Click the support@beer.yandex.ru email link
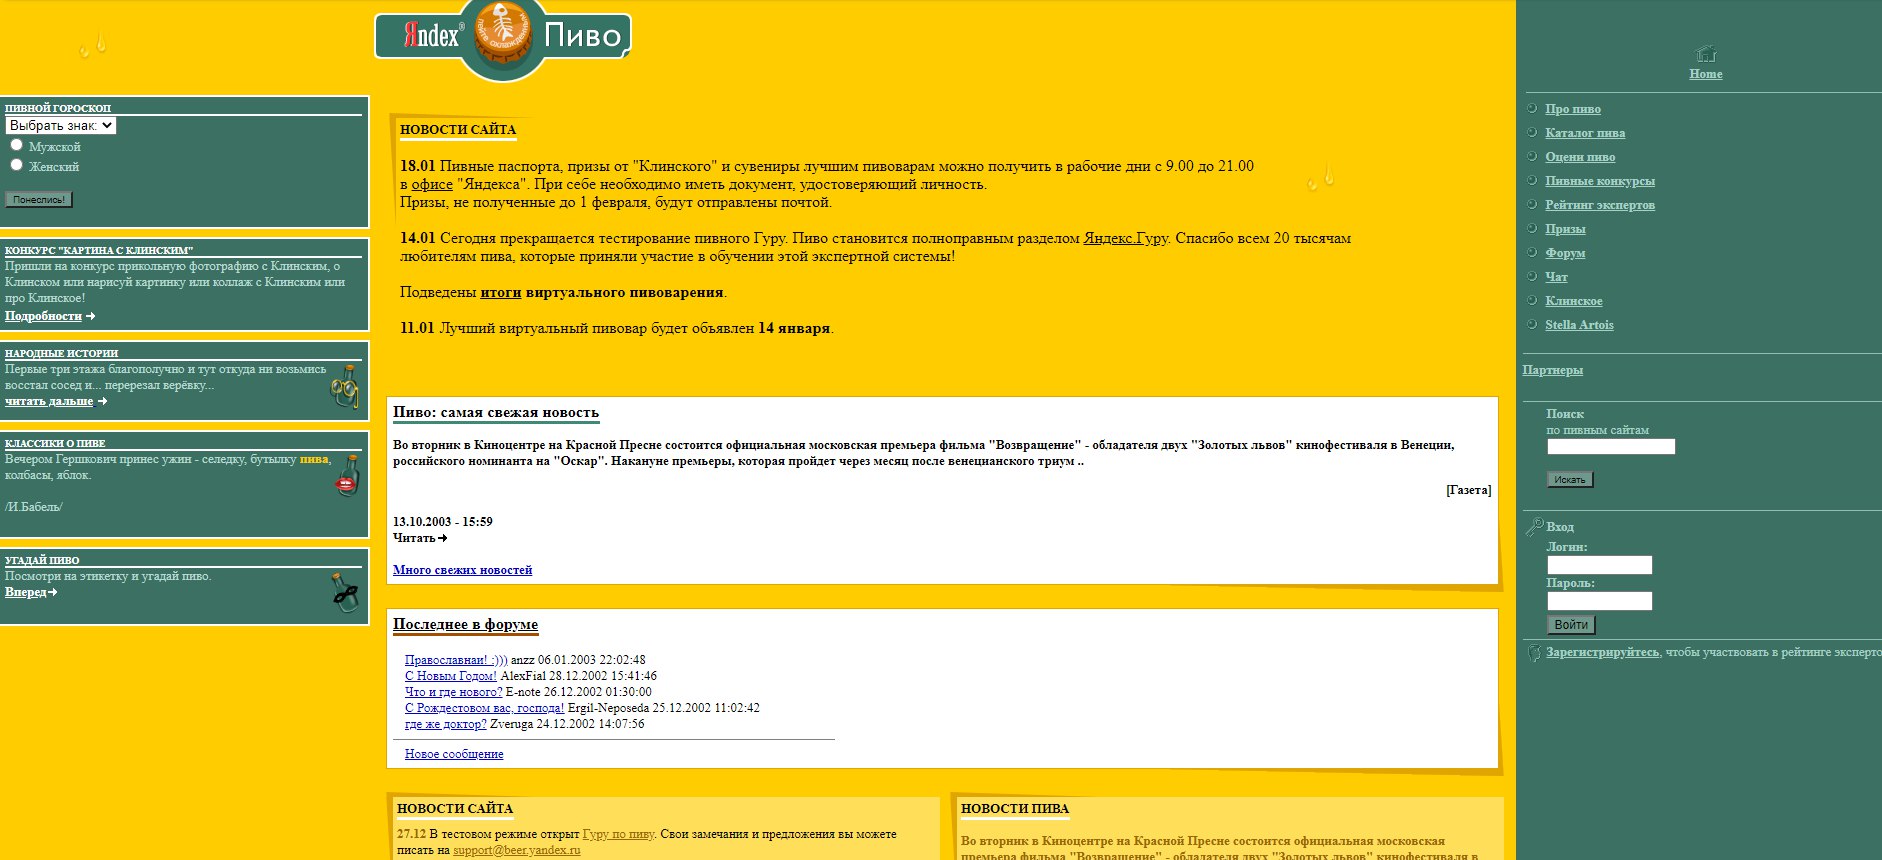 pos(517,850)
